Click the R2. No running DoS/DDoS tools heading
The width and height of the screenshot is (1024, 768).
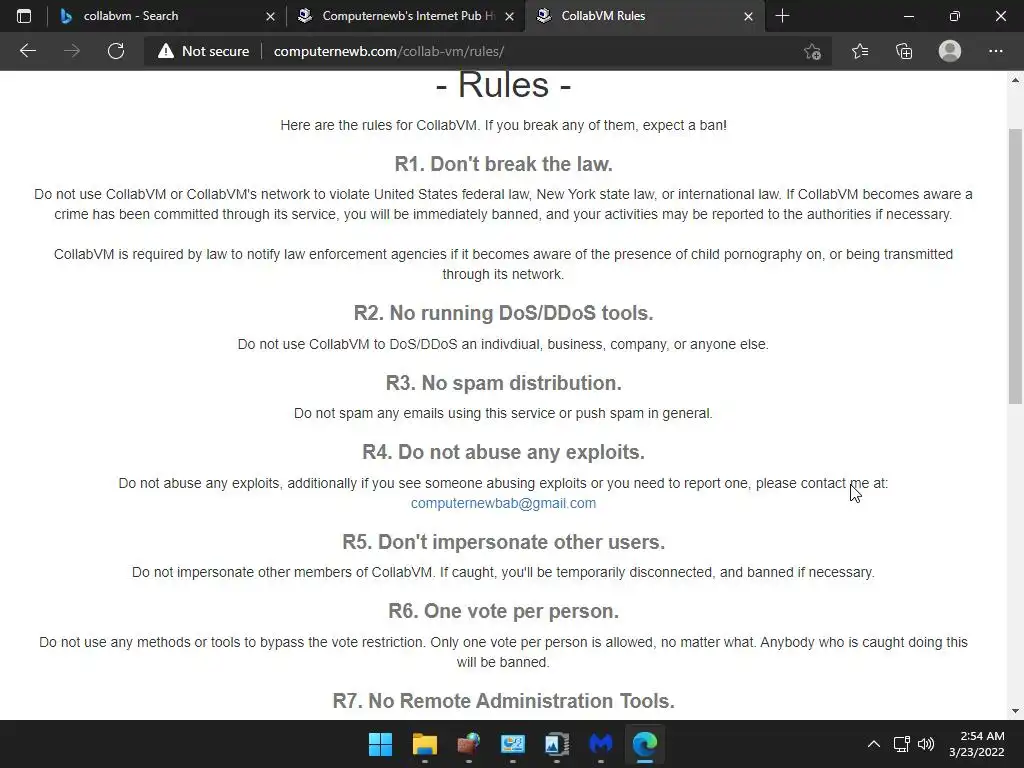click(504, 313)
